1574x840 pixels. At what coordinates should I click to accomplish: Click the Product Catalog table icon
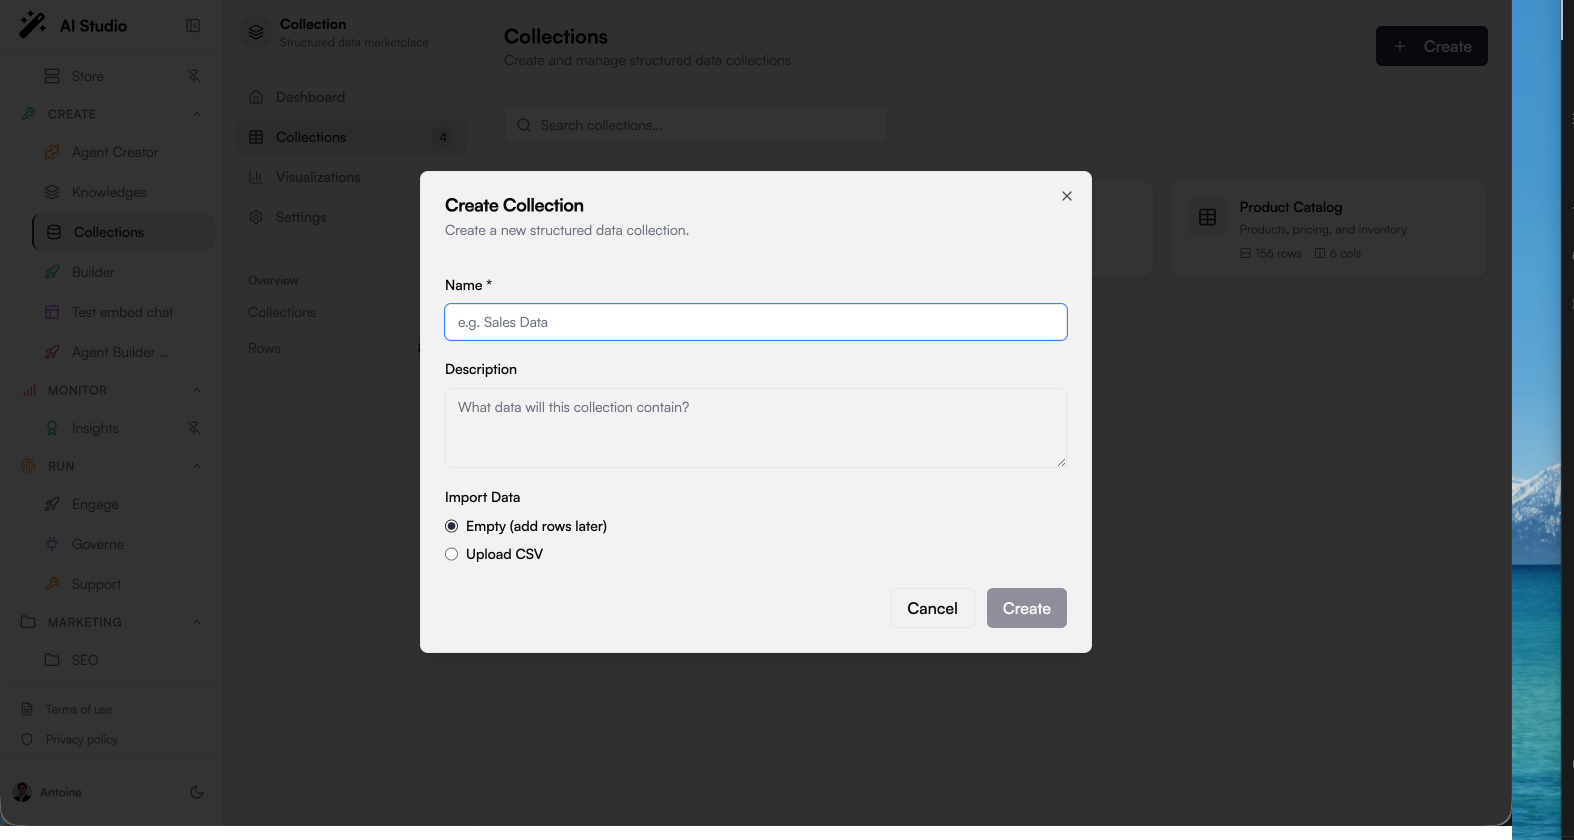pyautogui.click(x=1208, y=217)
